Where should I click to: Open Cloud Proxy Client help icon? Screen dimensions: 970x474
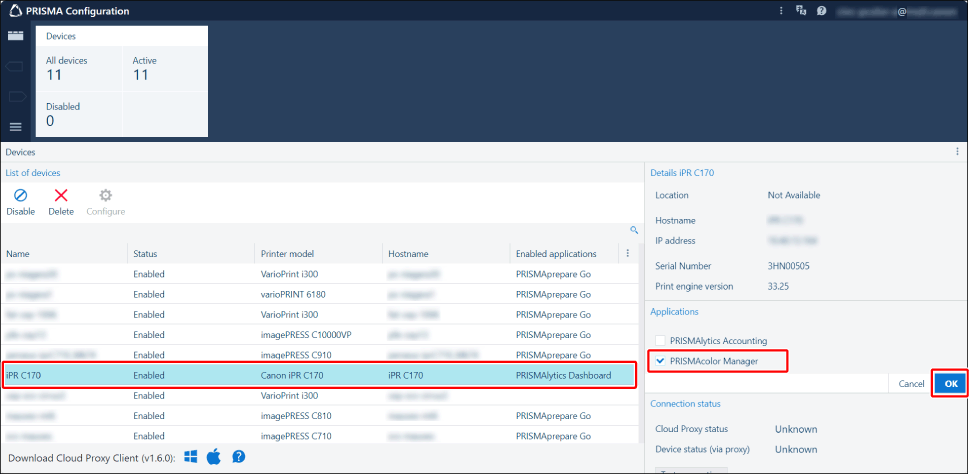point(239,457)
